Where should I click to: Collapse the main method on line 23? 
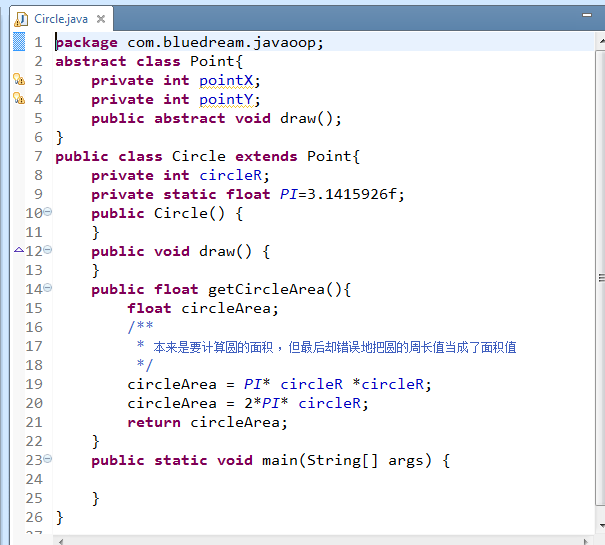coord(47,459)
